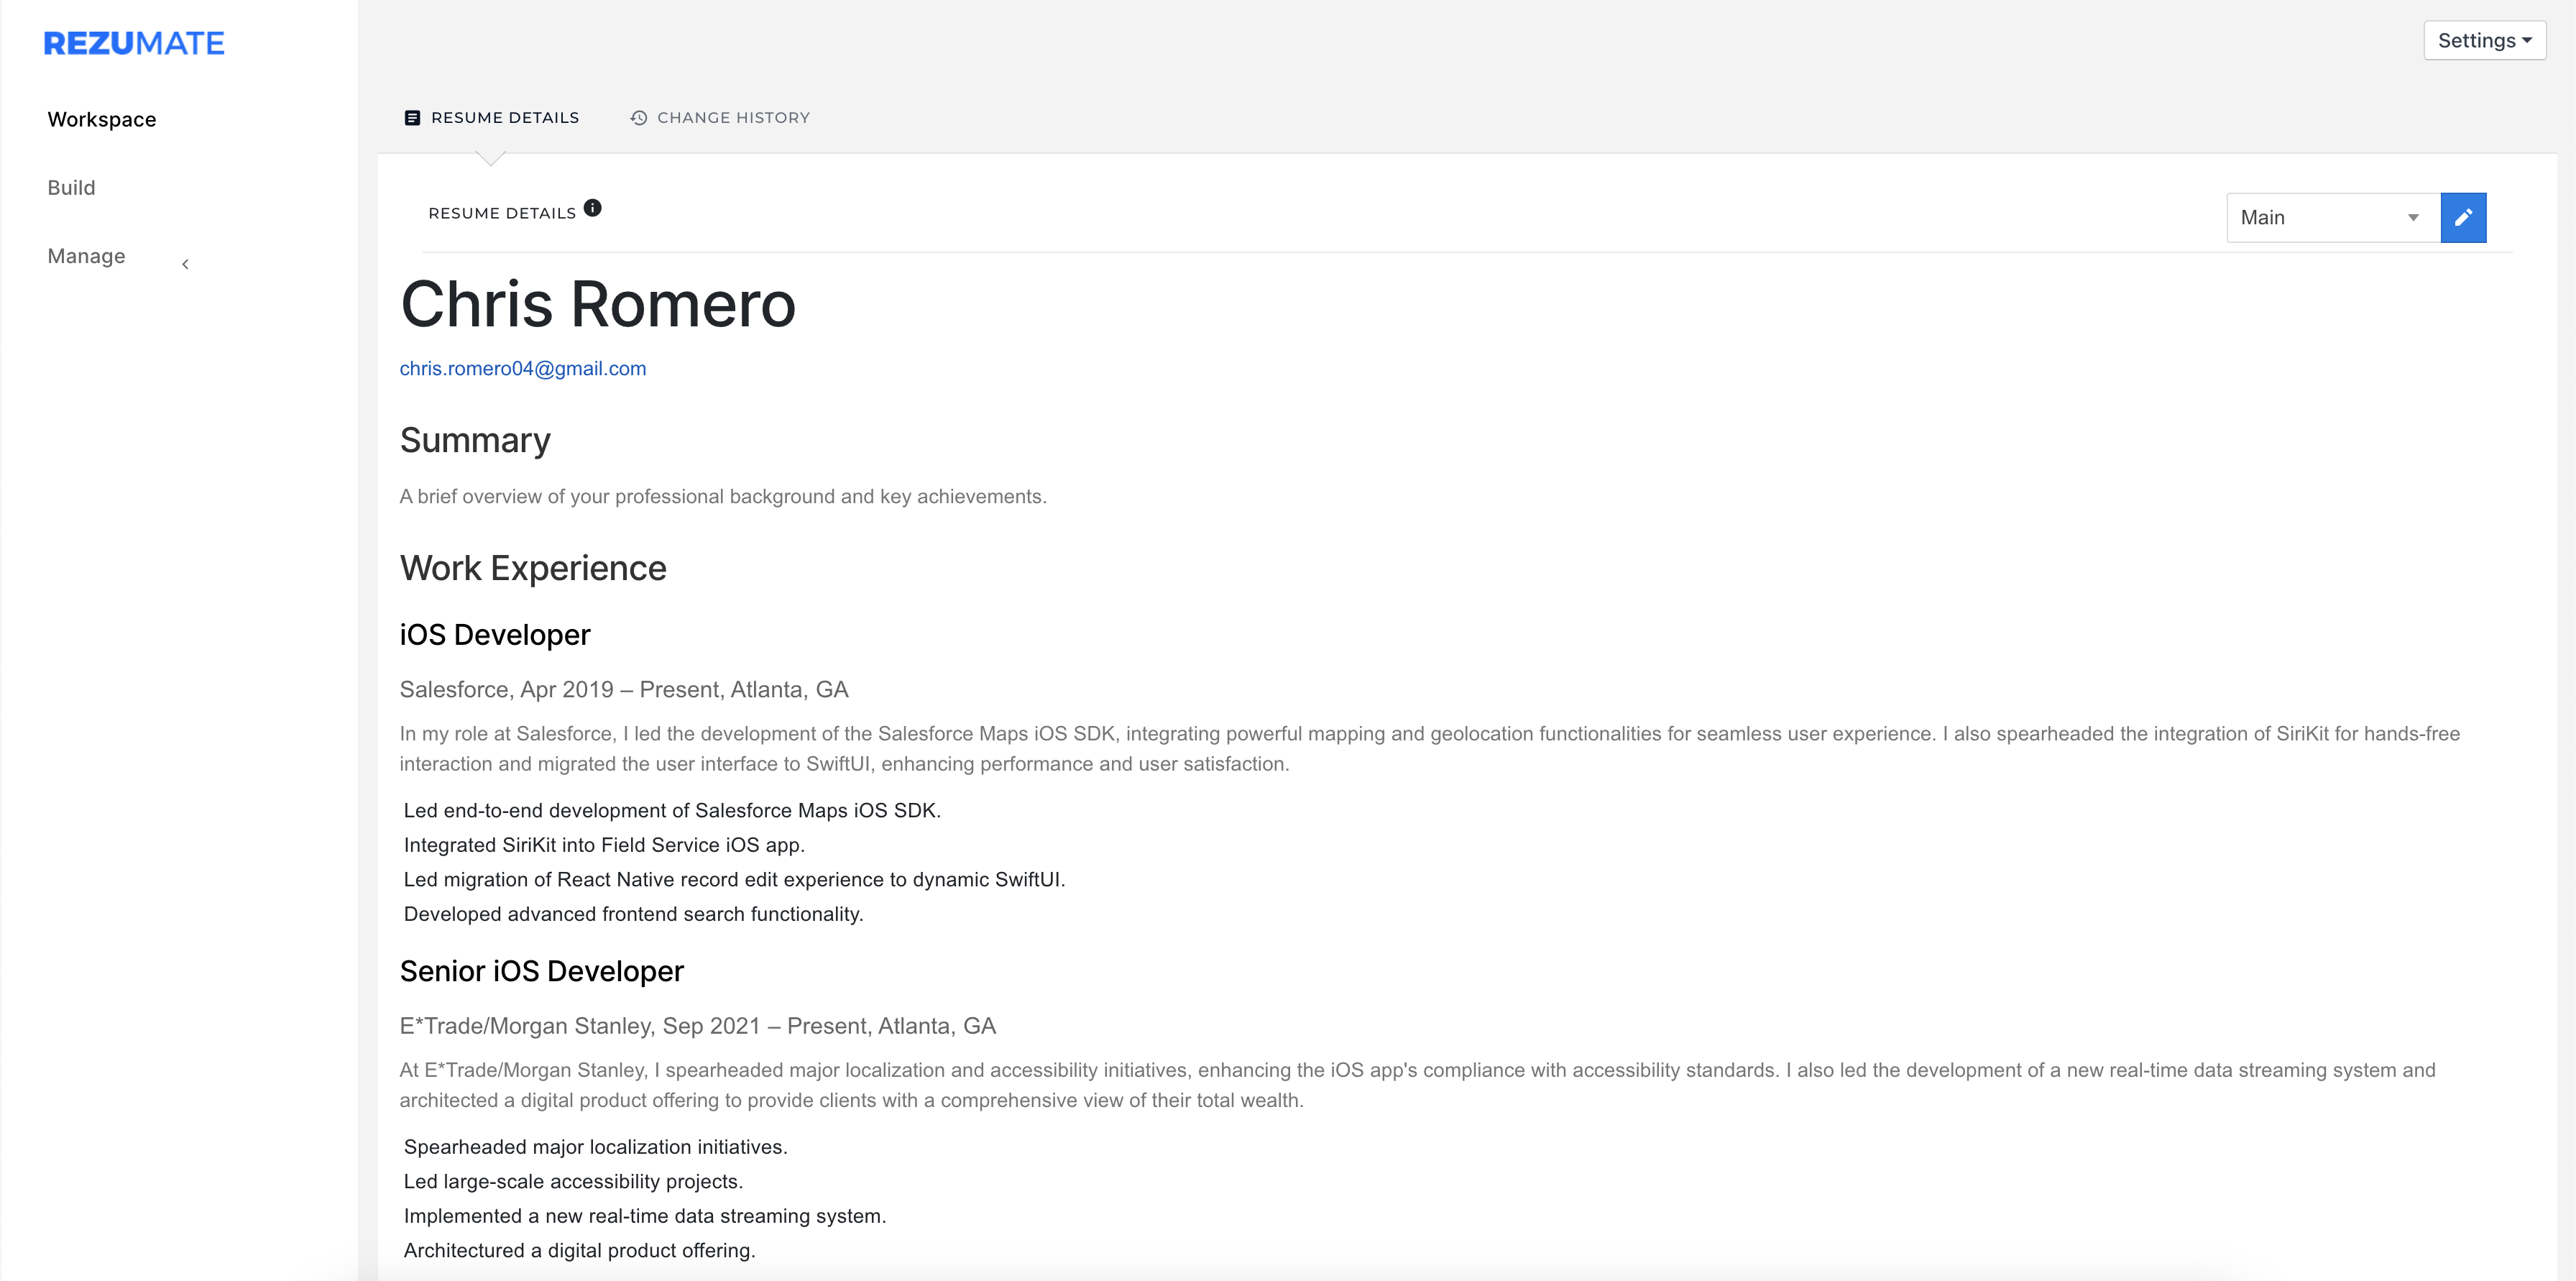This screenshot has width=2576, height=1281.
Task: Open Workspace in the sidebar
Action: pos(102,119)
